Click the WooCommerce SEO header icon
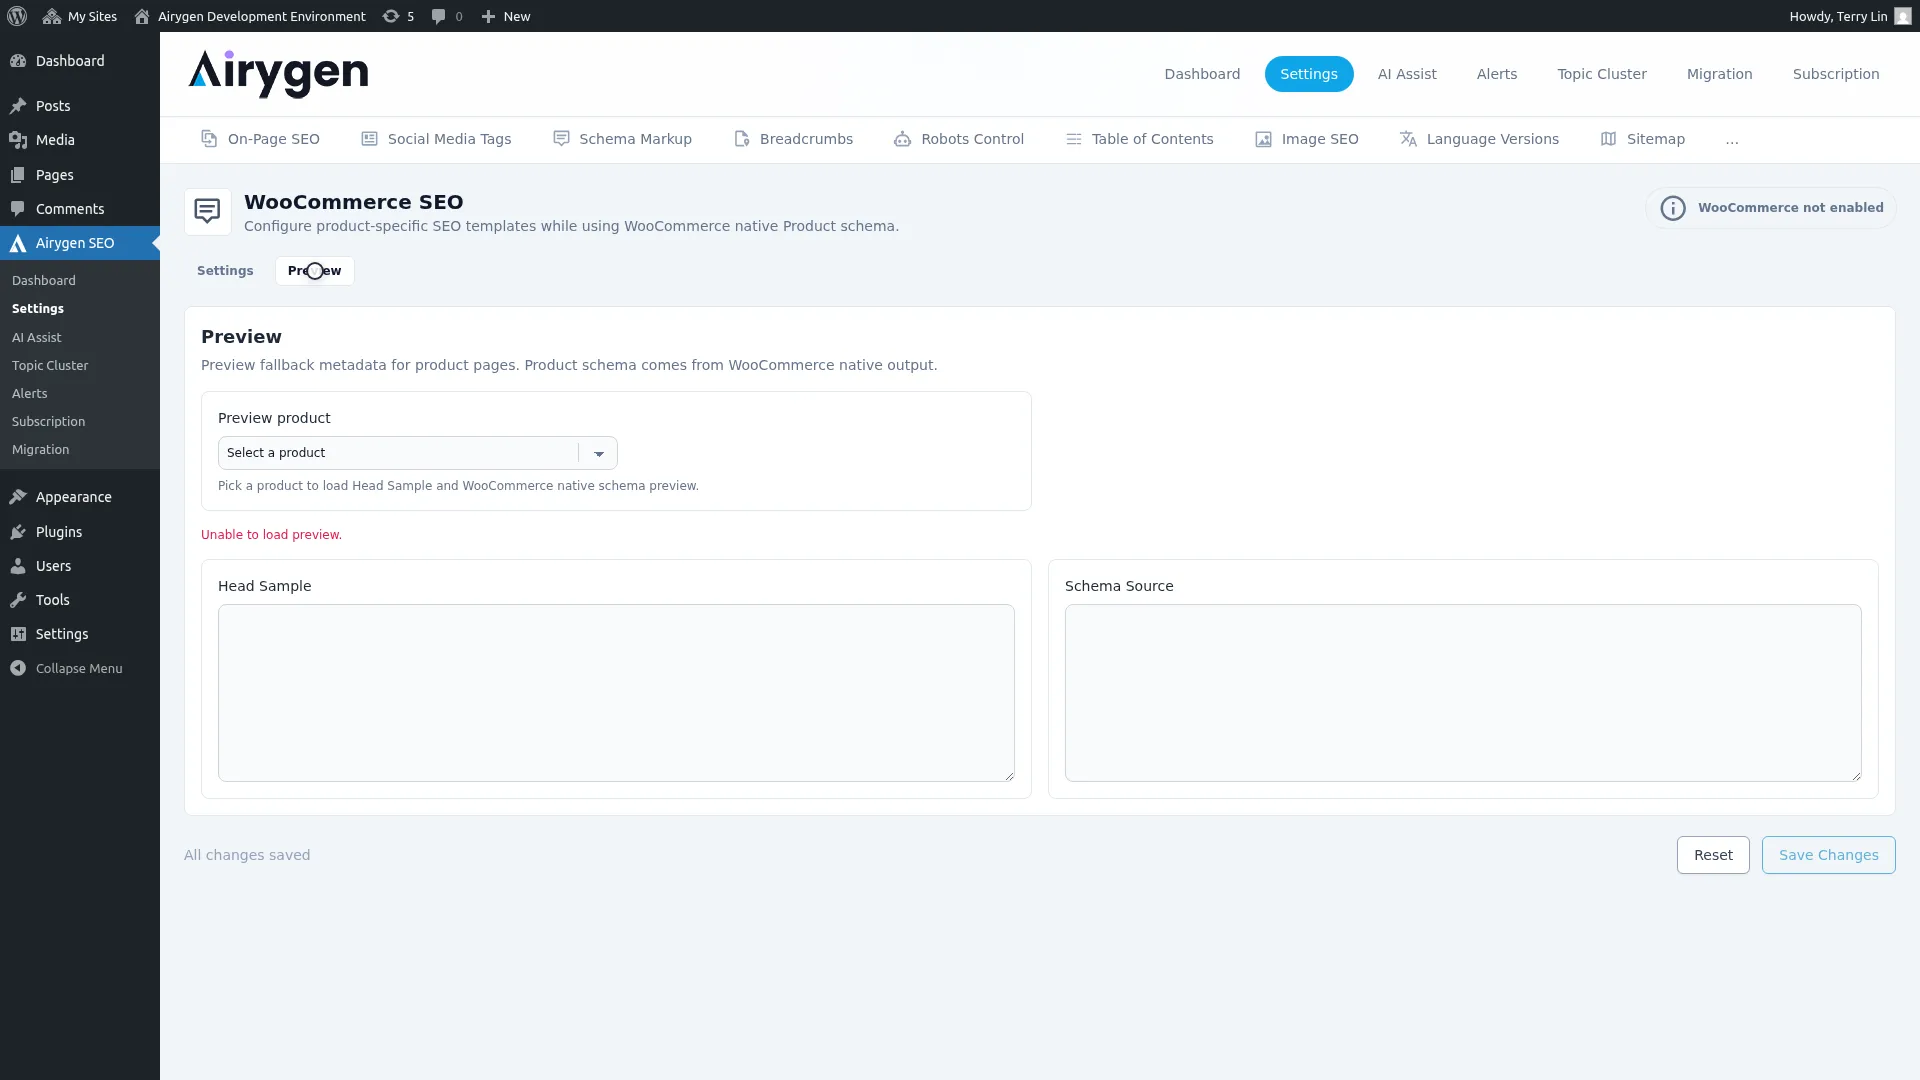This screenshot has height=1080, width=1920. point(208,212)
